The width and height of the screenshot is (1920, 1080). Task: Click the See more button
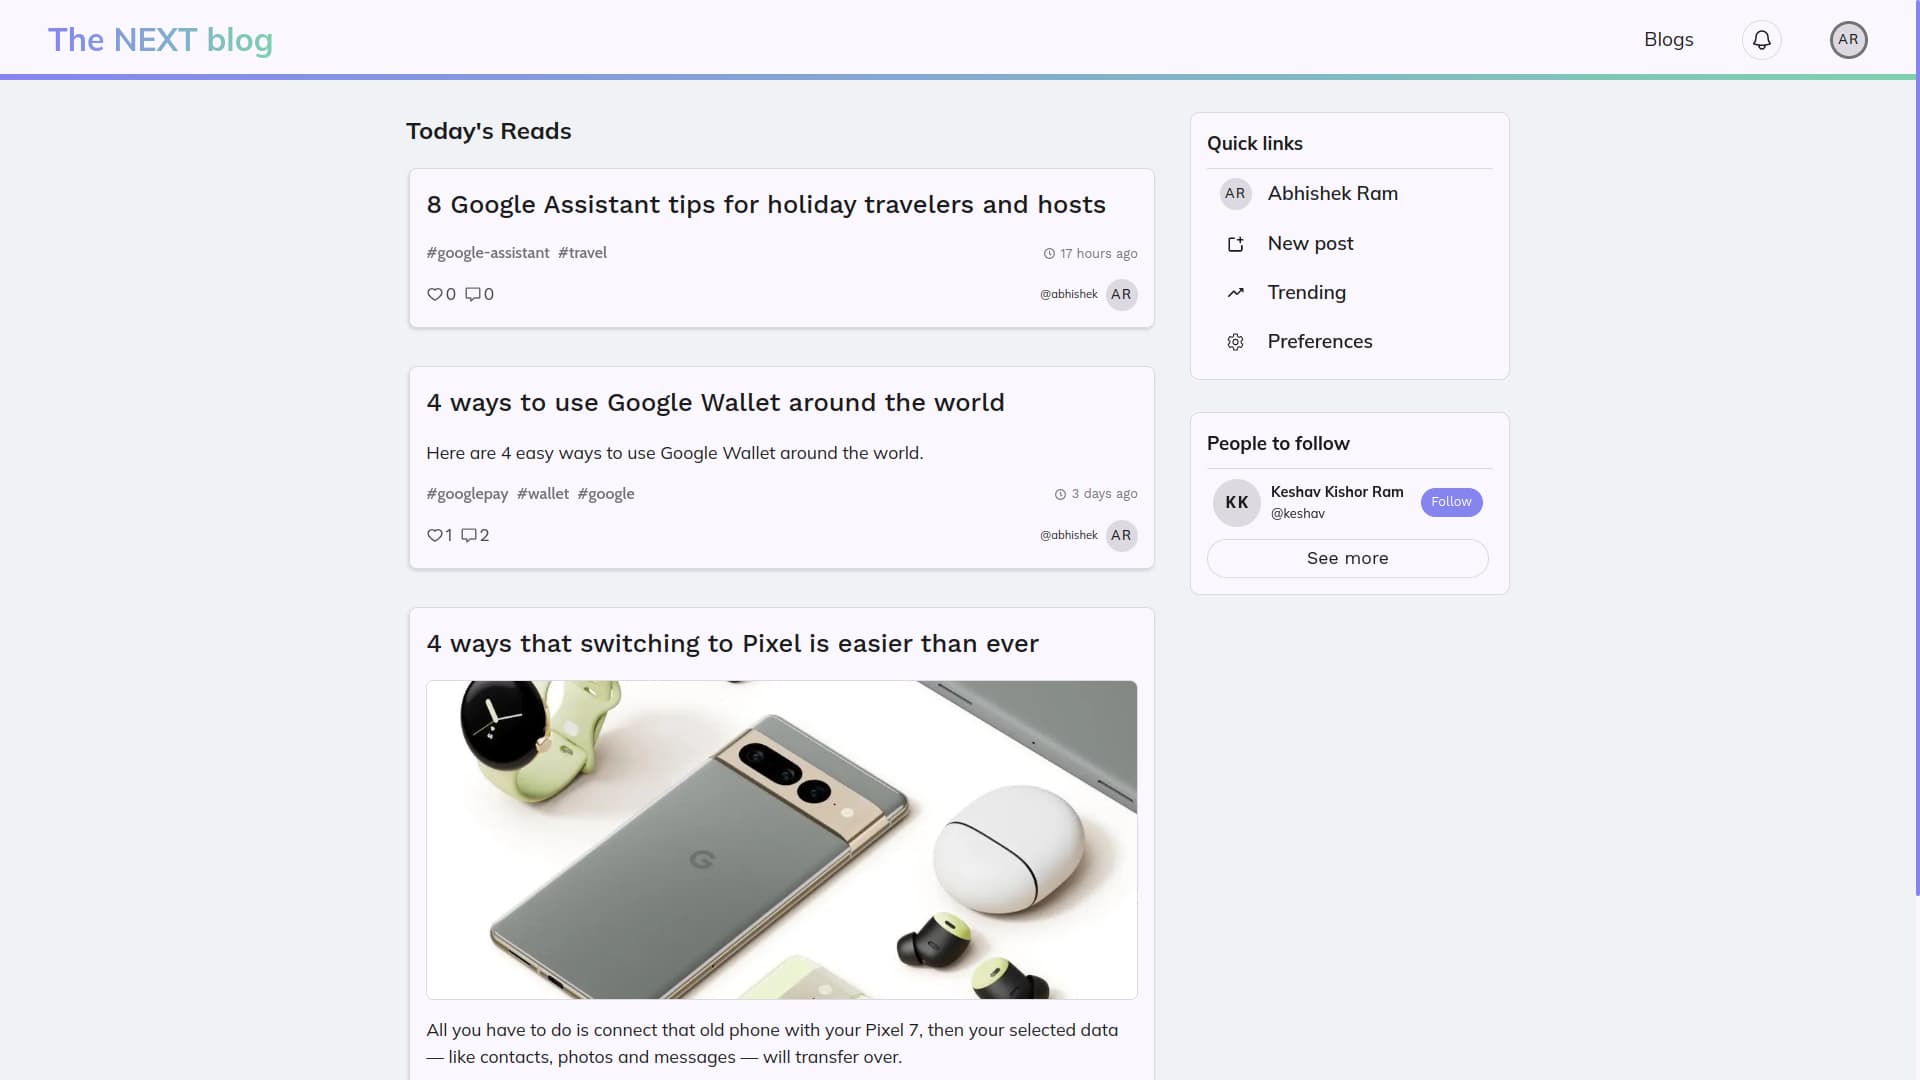point(1347,558)
